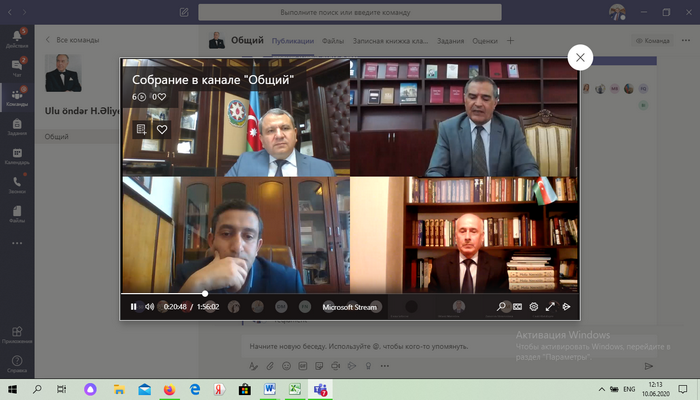Pause the video playback

(134, 307)
